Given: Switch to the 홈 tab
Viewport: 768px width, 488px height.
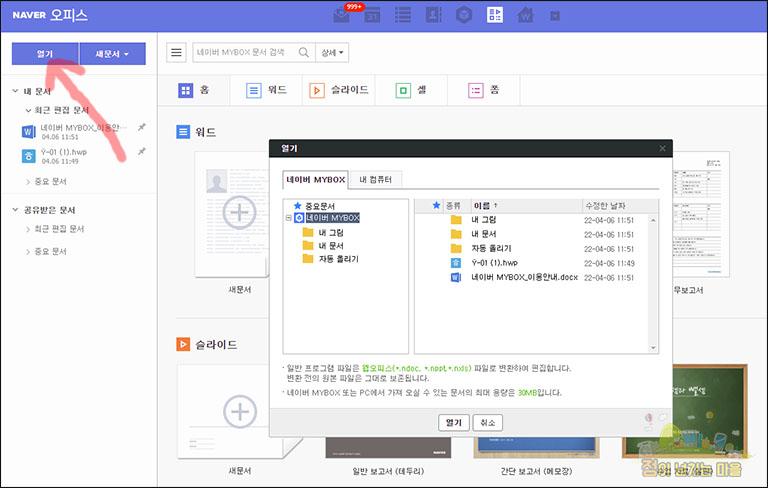Looking at the screenshot, I should tap(194, 90).
